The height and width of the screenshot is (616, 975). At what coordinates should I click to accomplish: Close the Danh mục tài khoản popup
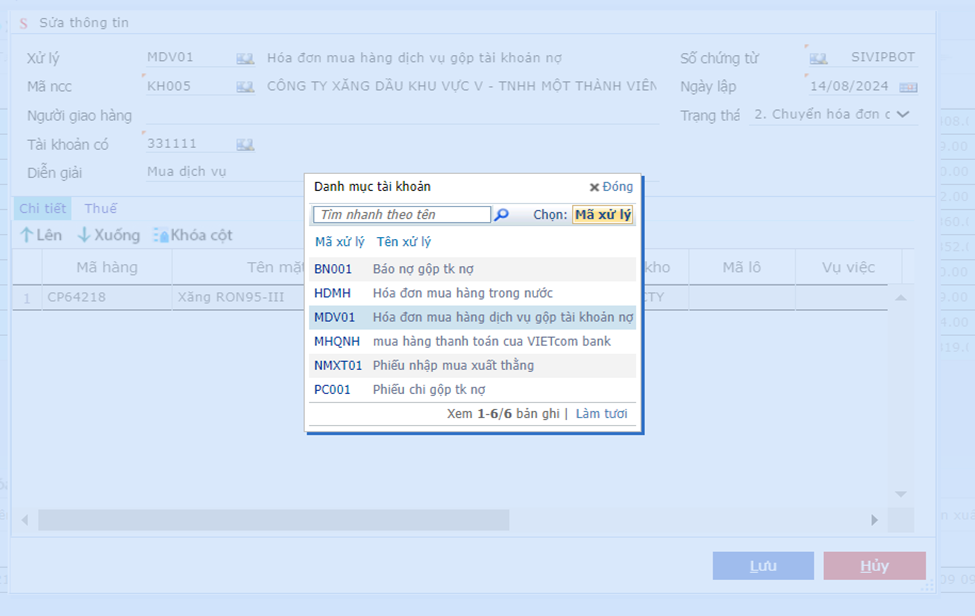(611, 187)
